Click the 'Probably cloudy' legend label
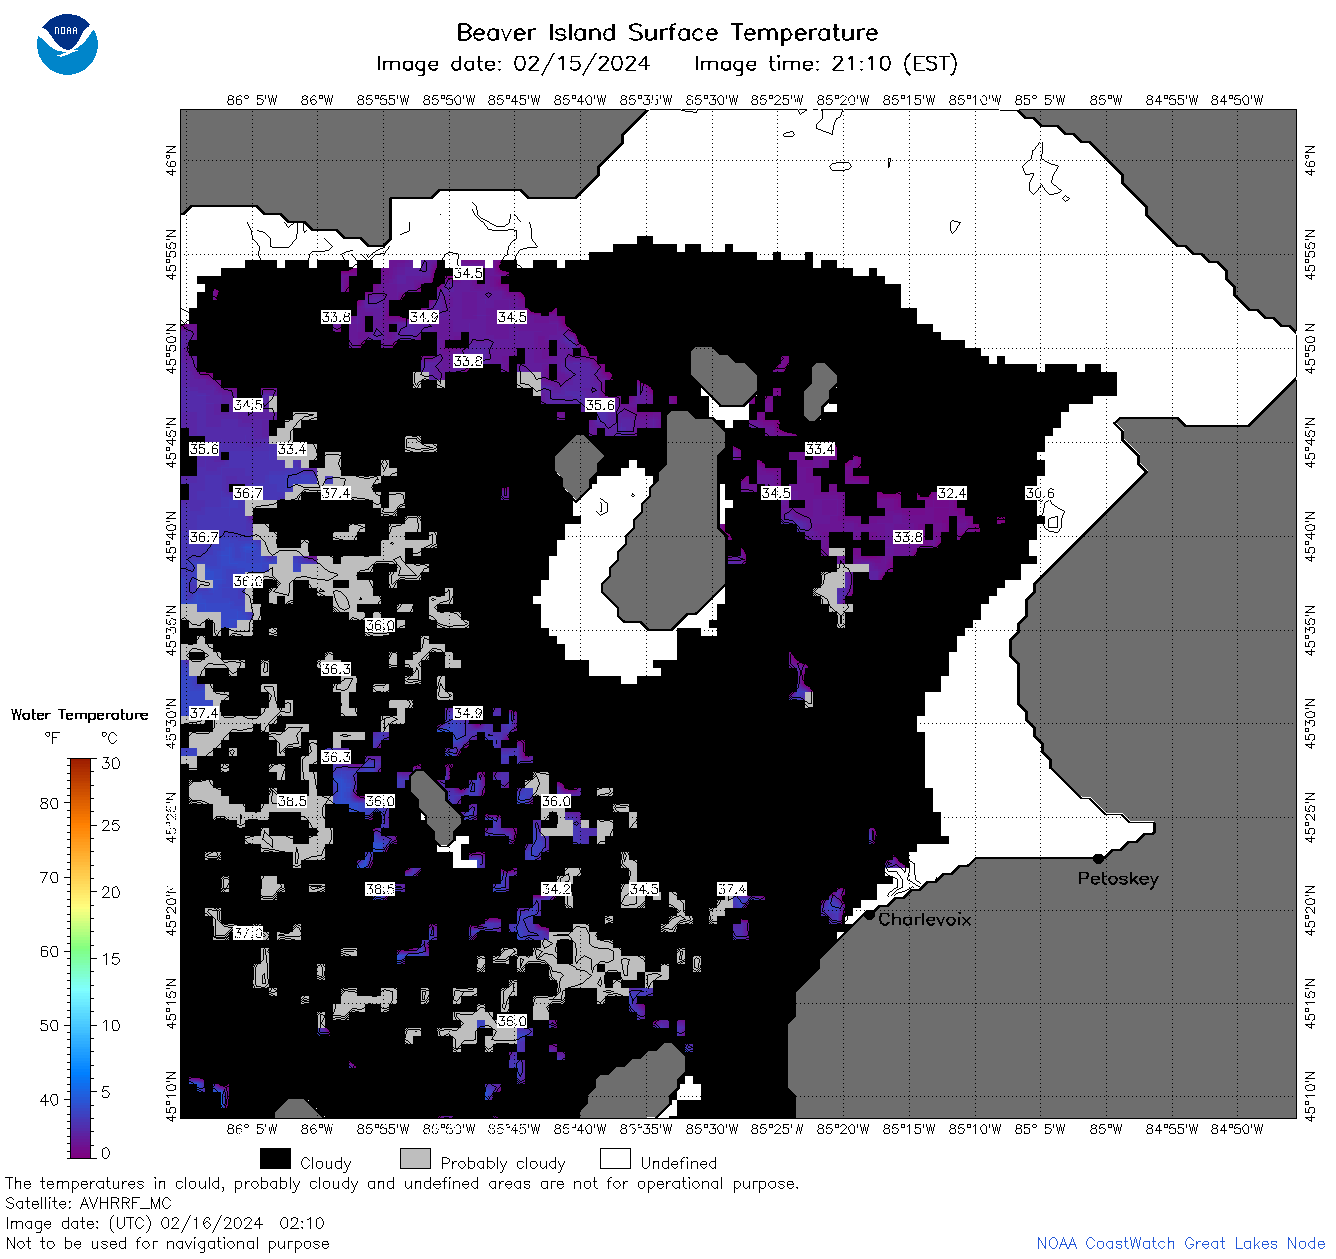 [503, 1163]
